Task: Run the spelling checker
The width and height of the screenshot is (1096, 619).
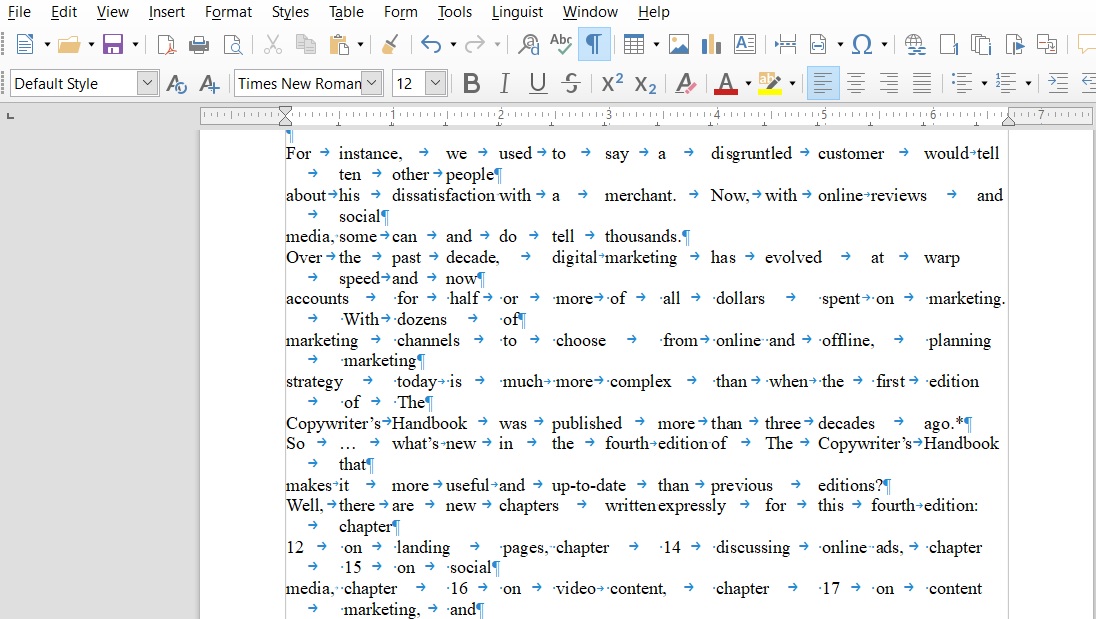Action: click(560, 44)
